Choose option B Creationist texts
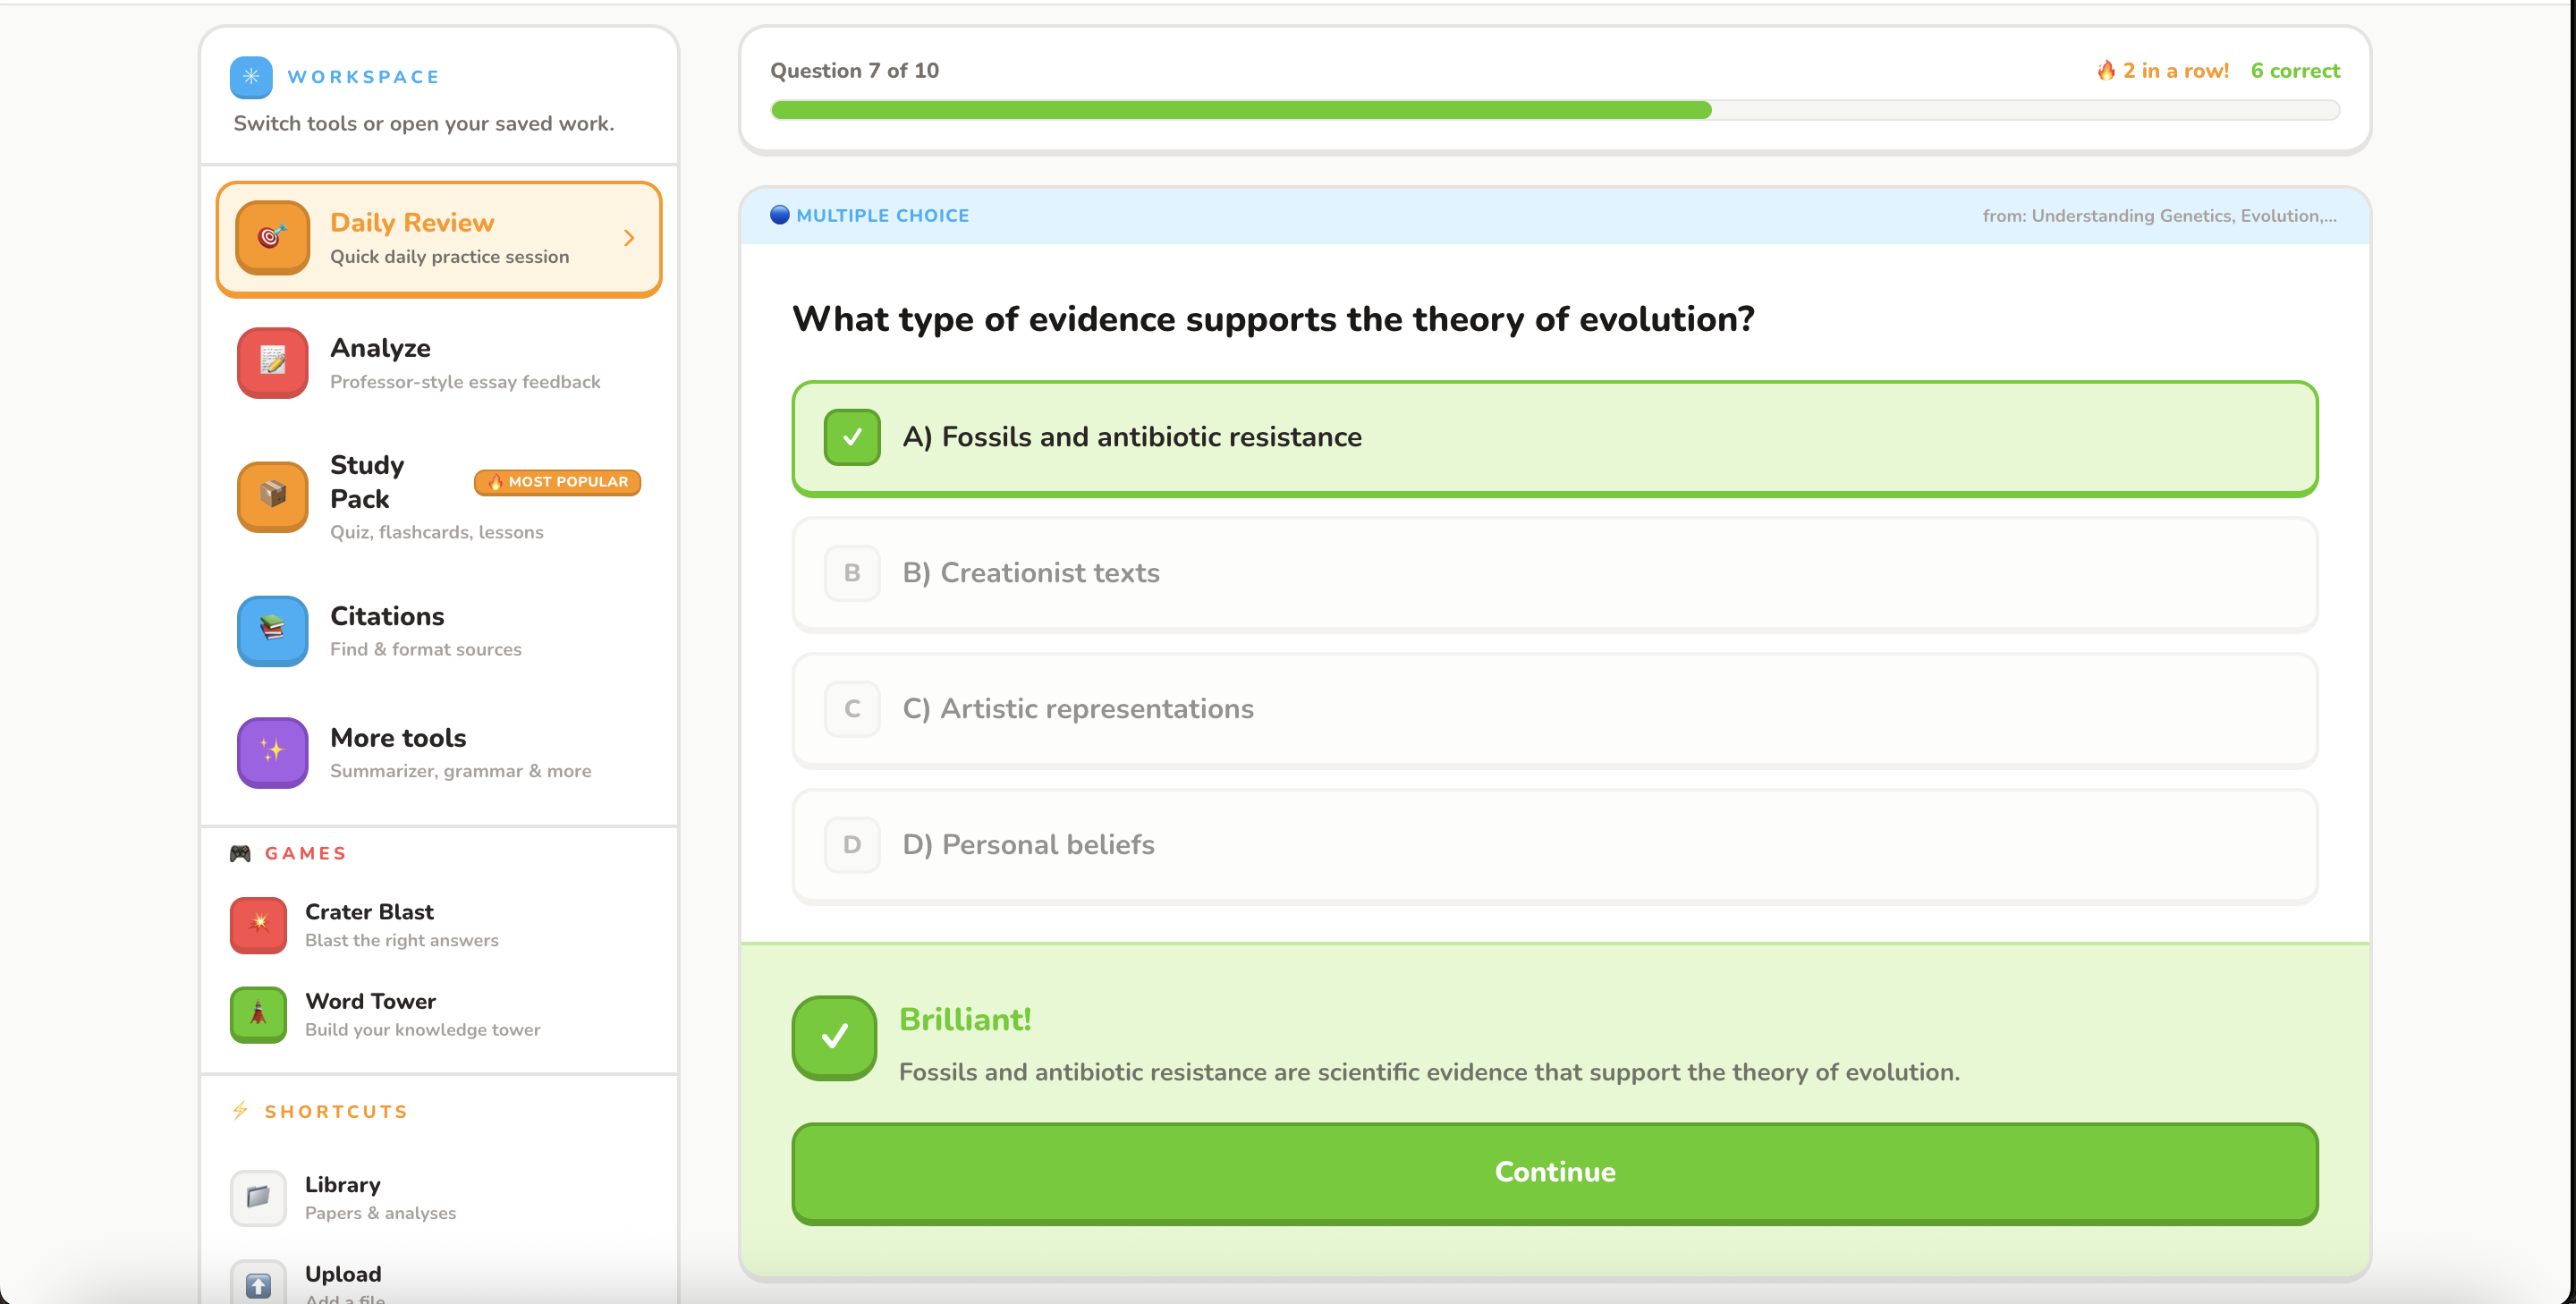 coord(1555,574)
